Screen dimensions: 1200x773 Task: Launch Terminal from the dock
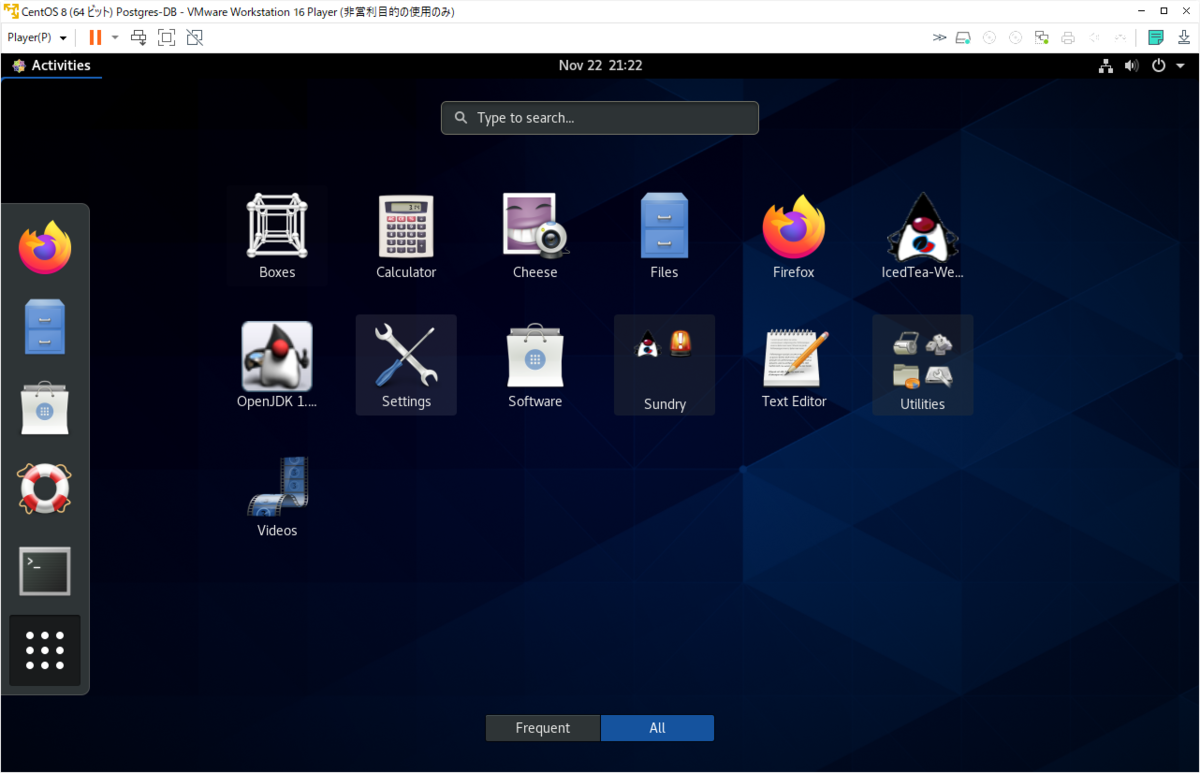tap(45, 571)
